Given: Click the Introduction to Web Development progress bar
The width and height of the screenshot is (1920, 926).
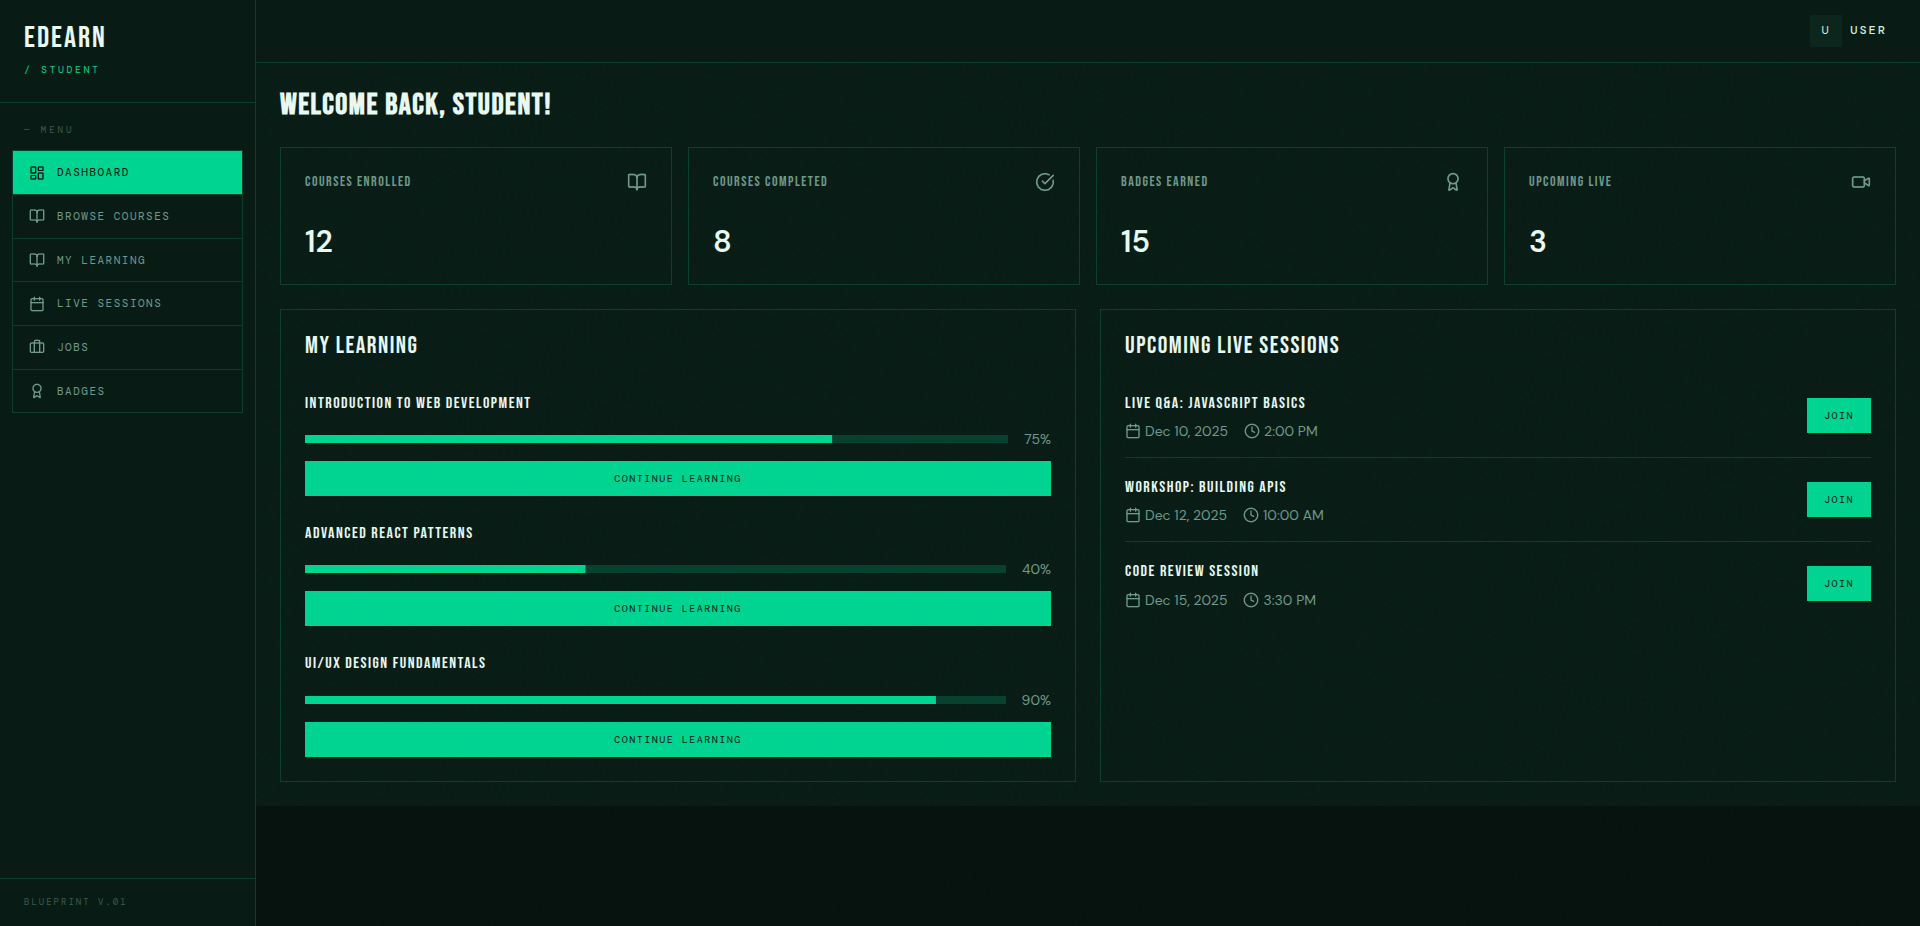Looking at the screenshot, I should point(656,439).
